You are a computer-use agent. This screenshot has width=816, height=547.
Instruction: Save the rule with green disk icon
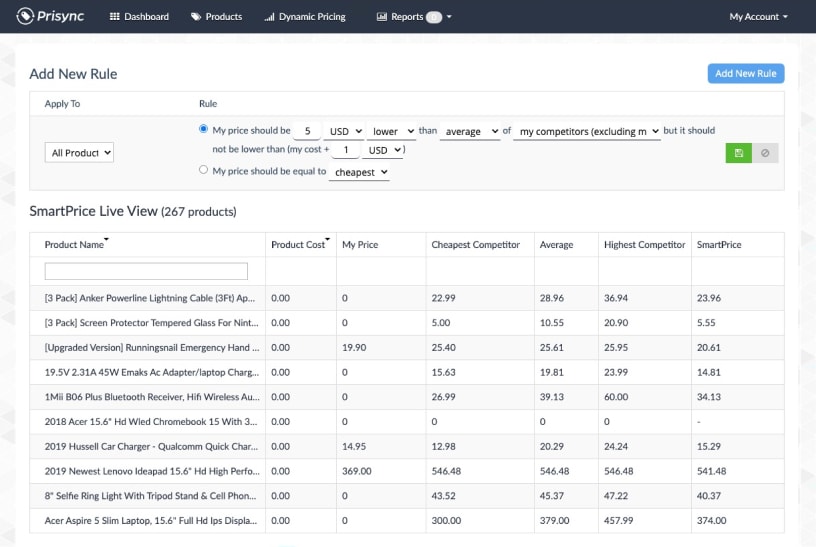click(738, 152)
